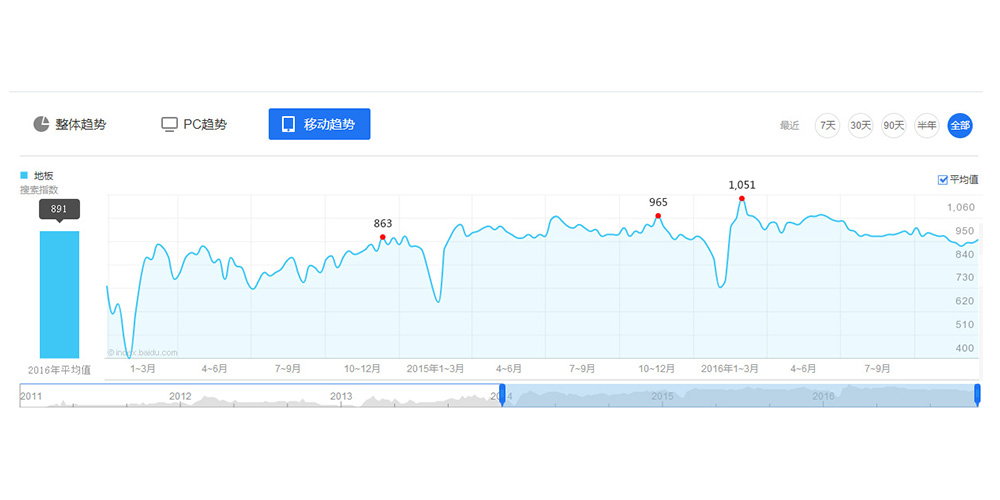
Task: Click the monitor icon for PC趋势
Action: click(x=170, y=124)
